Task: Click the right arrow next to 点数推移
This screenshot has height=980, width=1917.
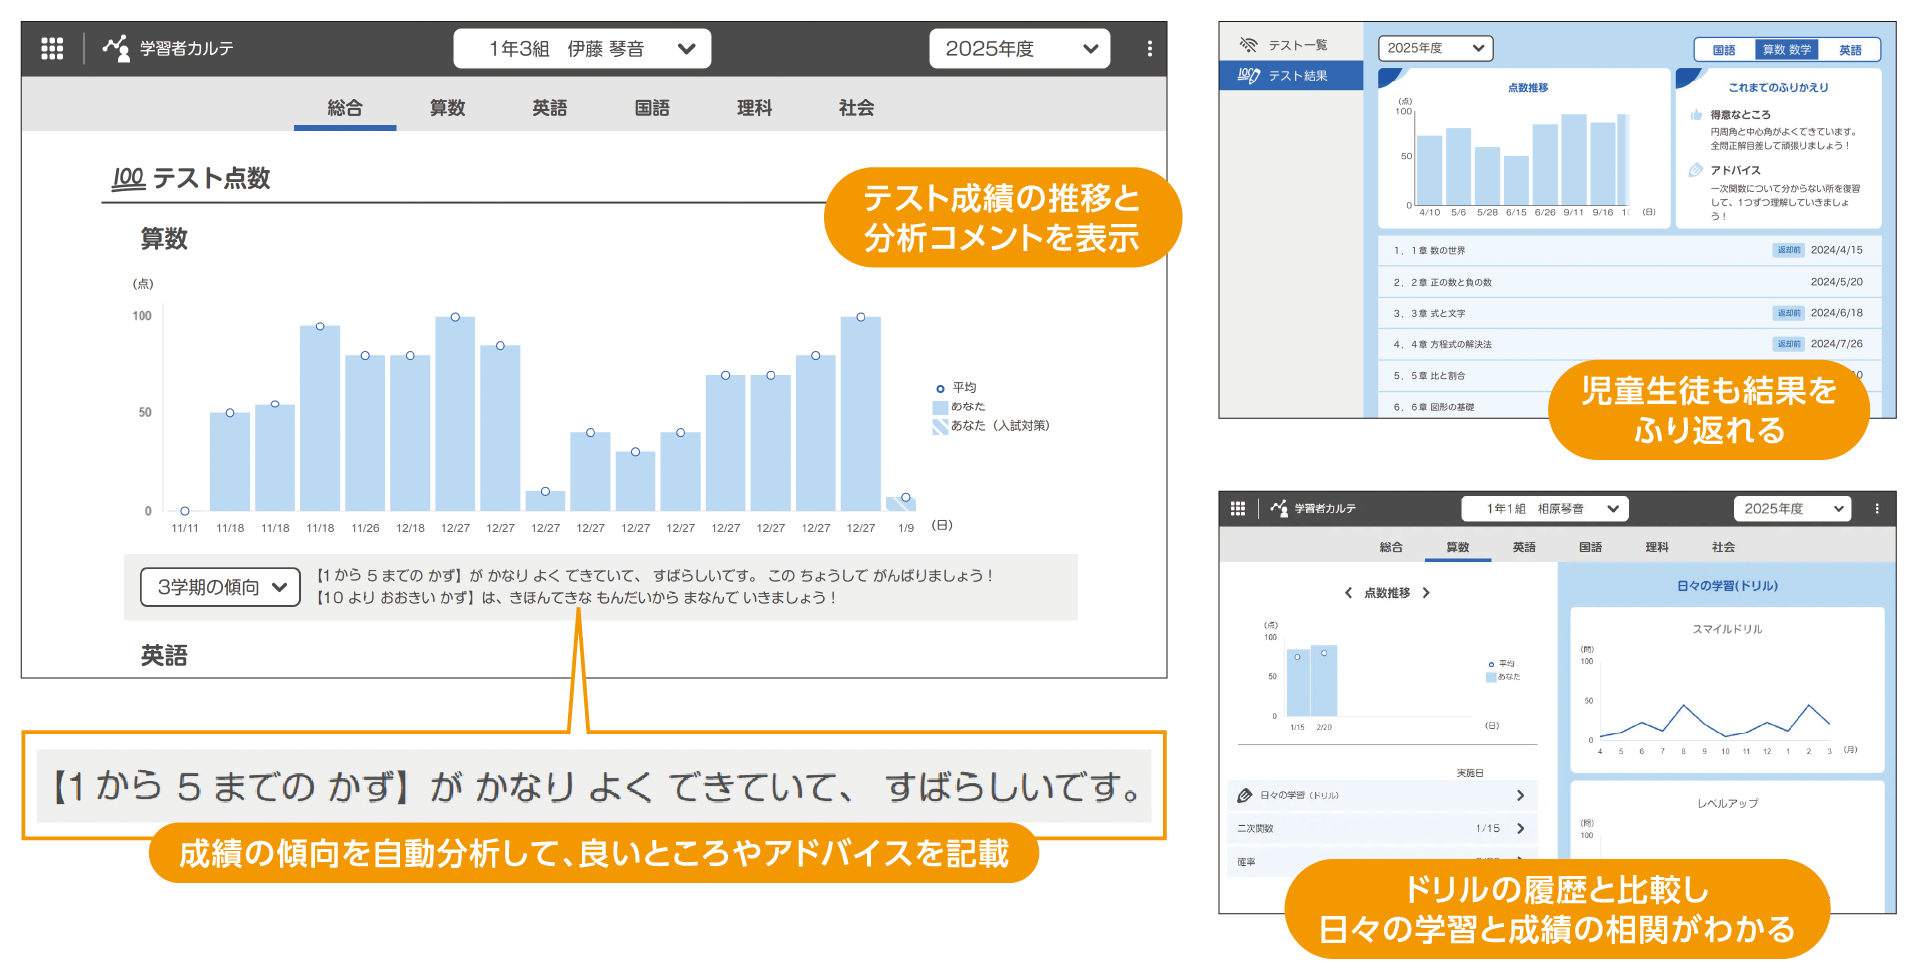Action: click(1426, 593)
